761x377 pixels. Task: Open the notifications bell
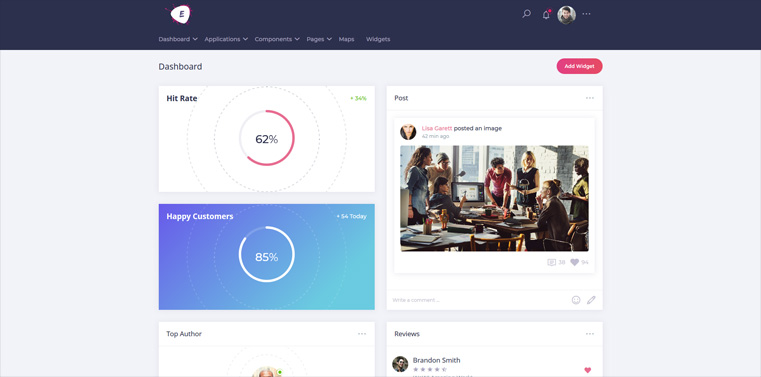[x=546, y=15]
